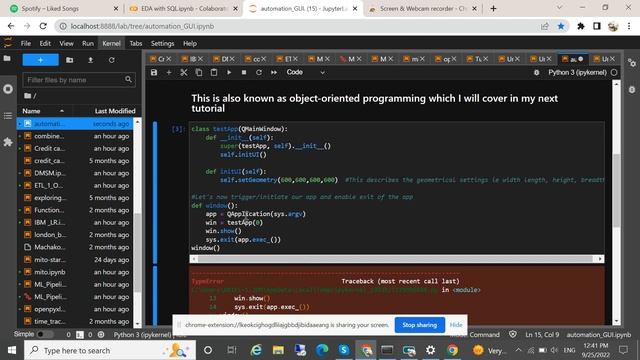Switch to Spotify Liked Songs browser tab

63,9
